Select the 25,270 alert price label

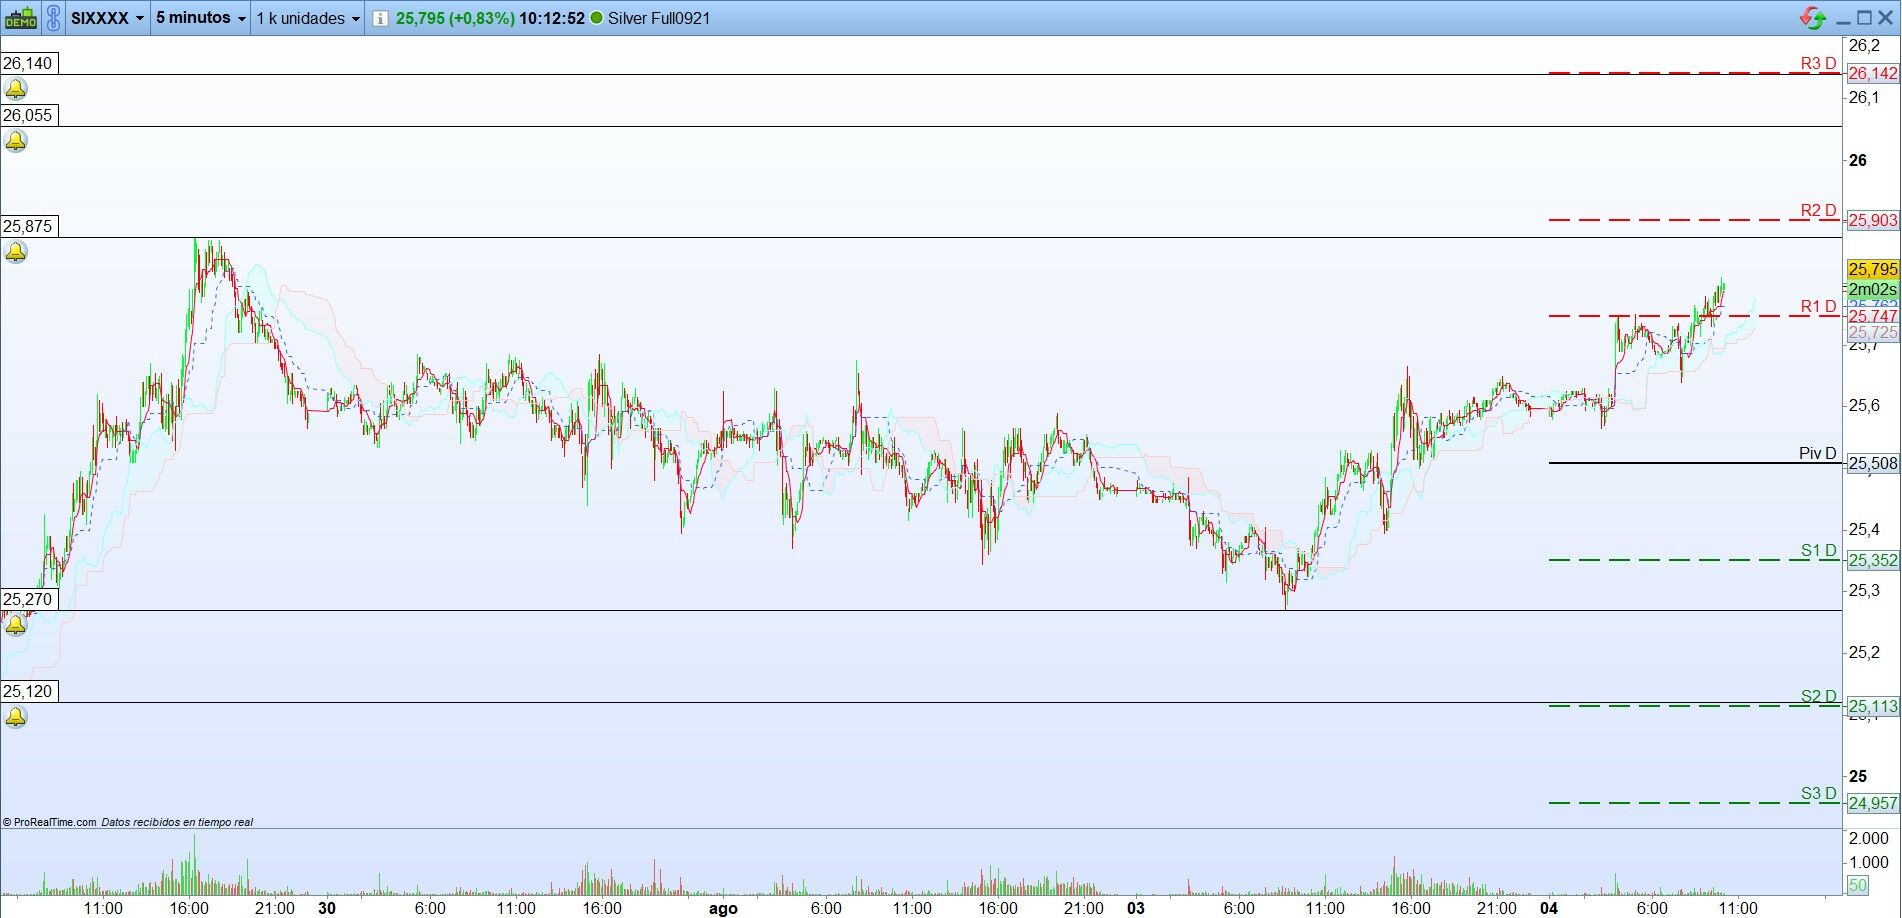coord(28,599)
